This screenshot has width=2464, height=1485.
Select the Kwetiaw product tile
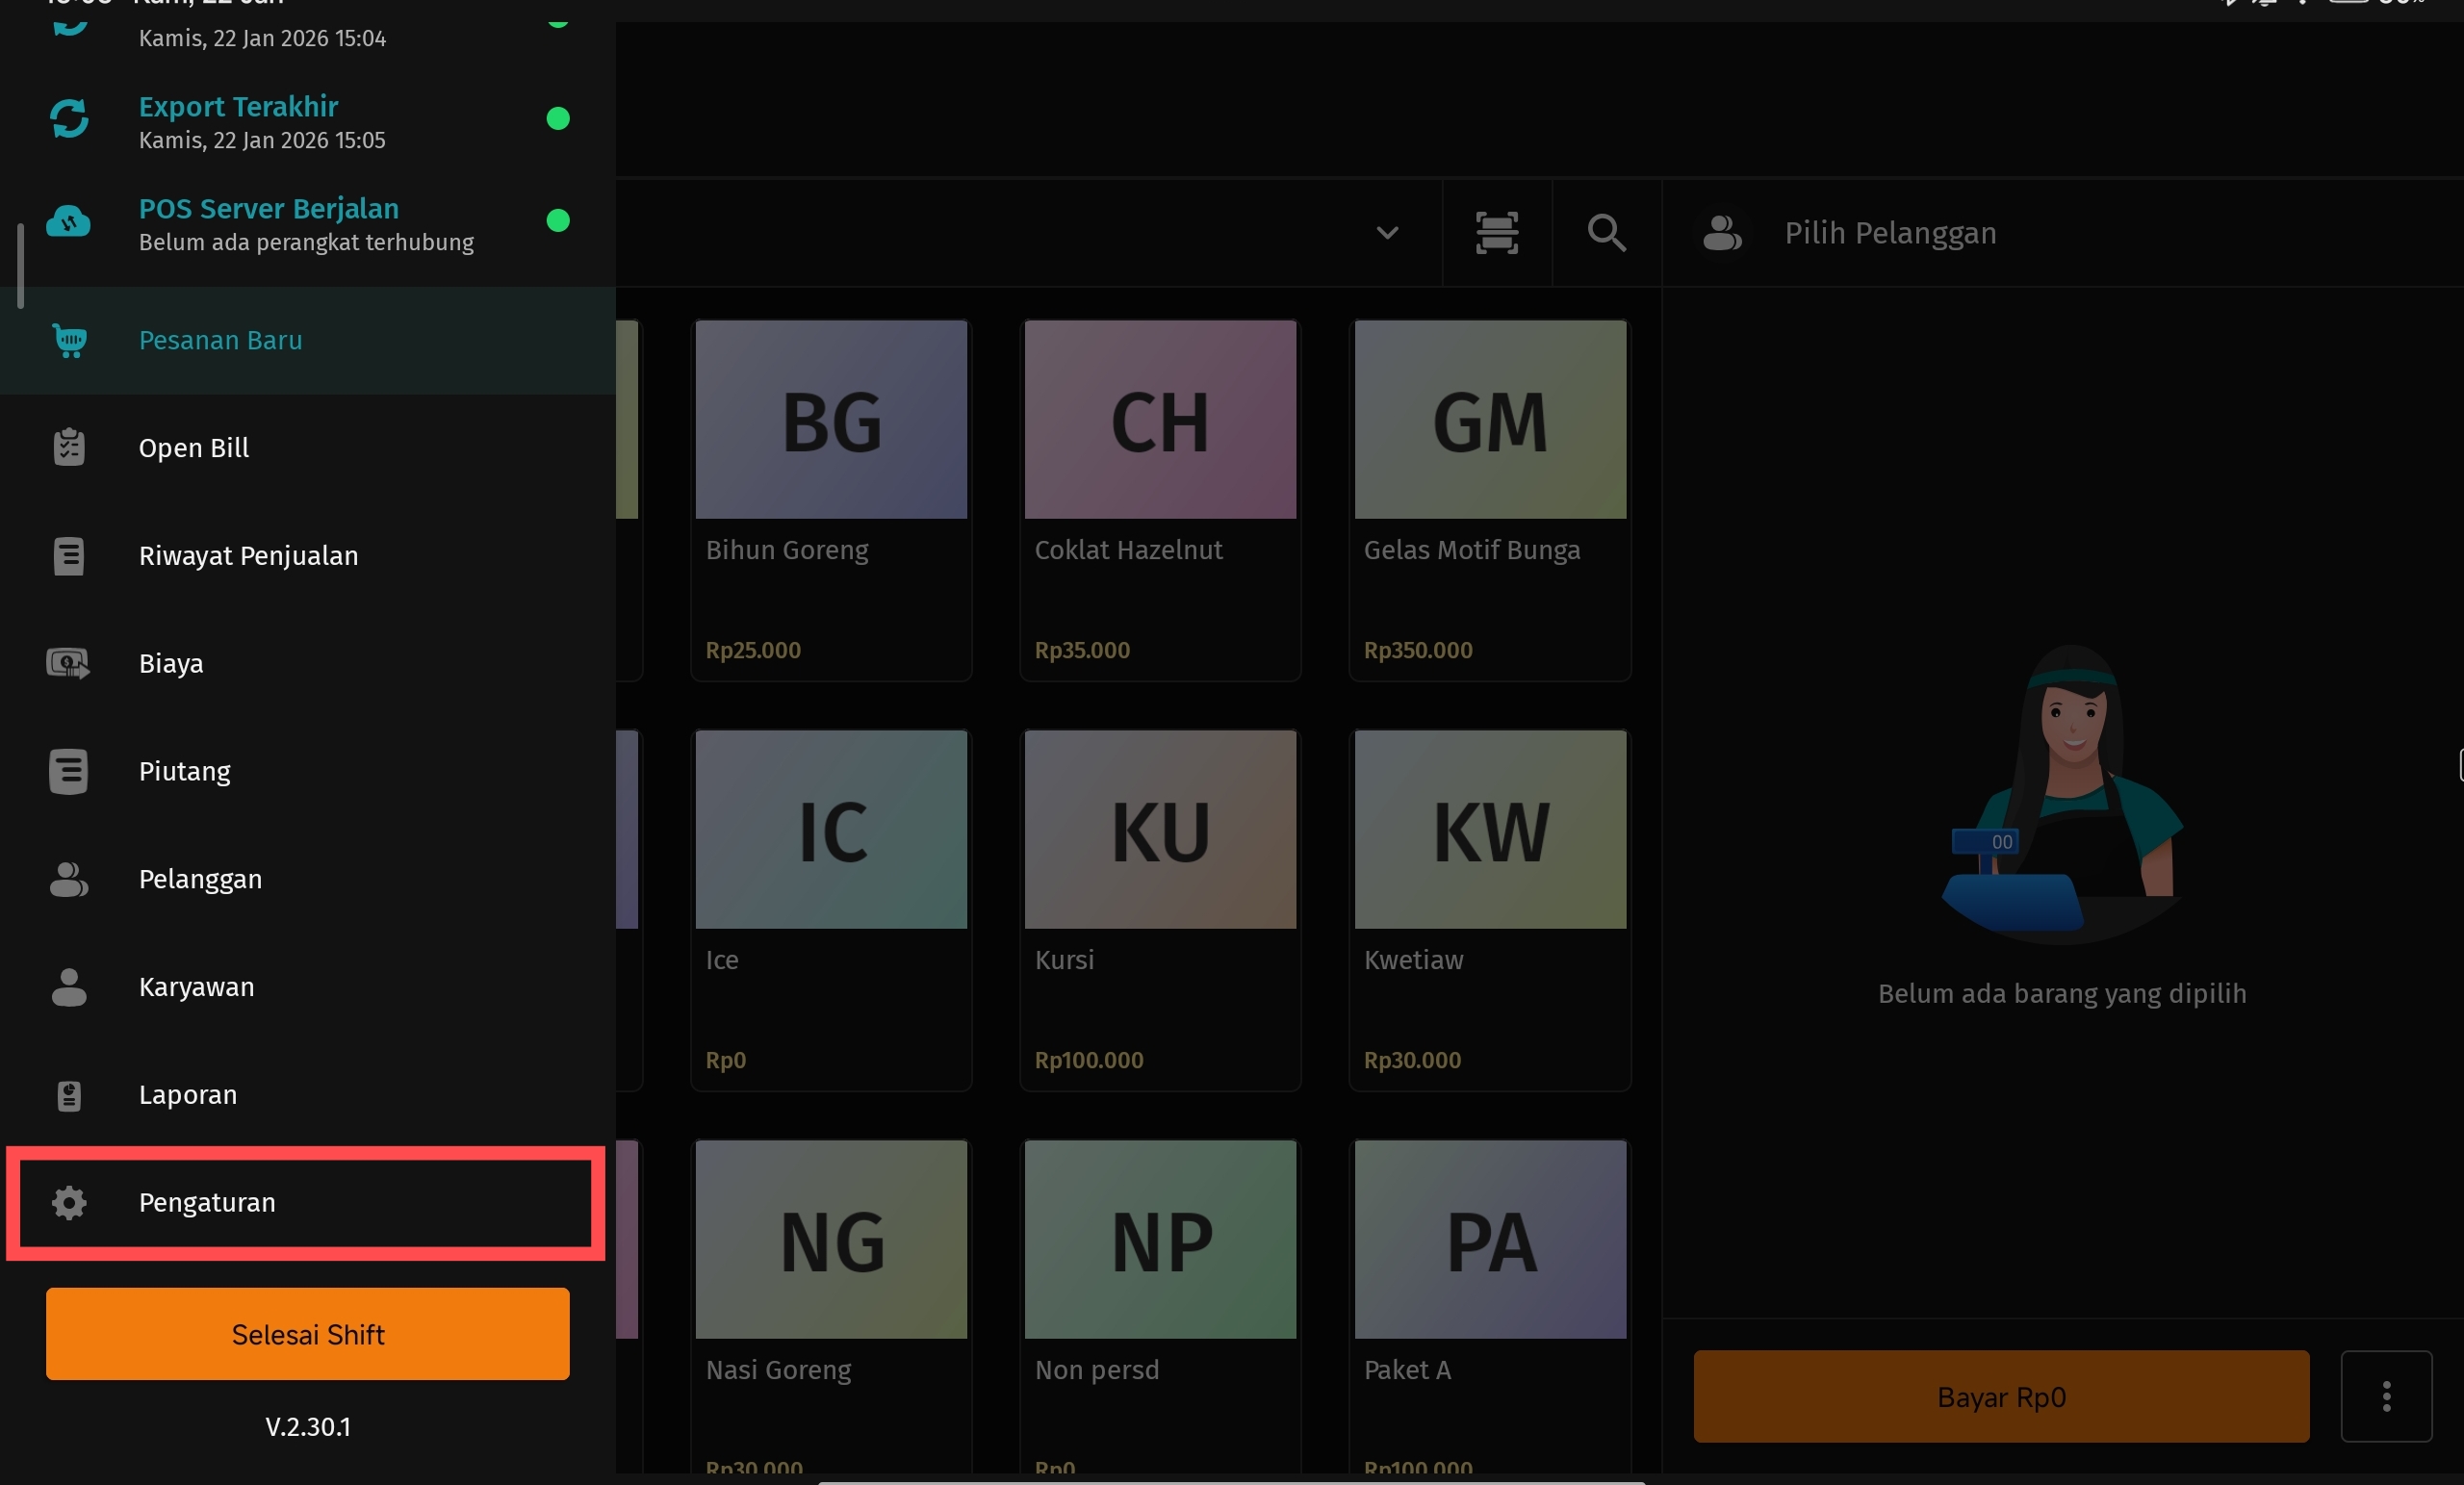1490,910
